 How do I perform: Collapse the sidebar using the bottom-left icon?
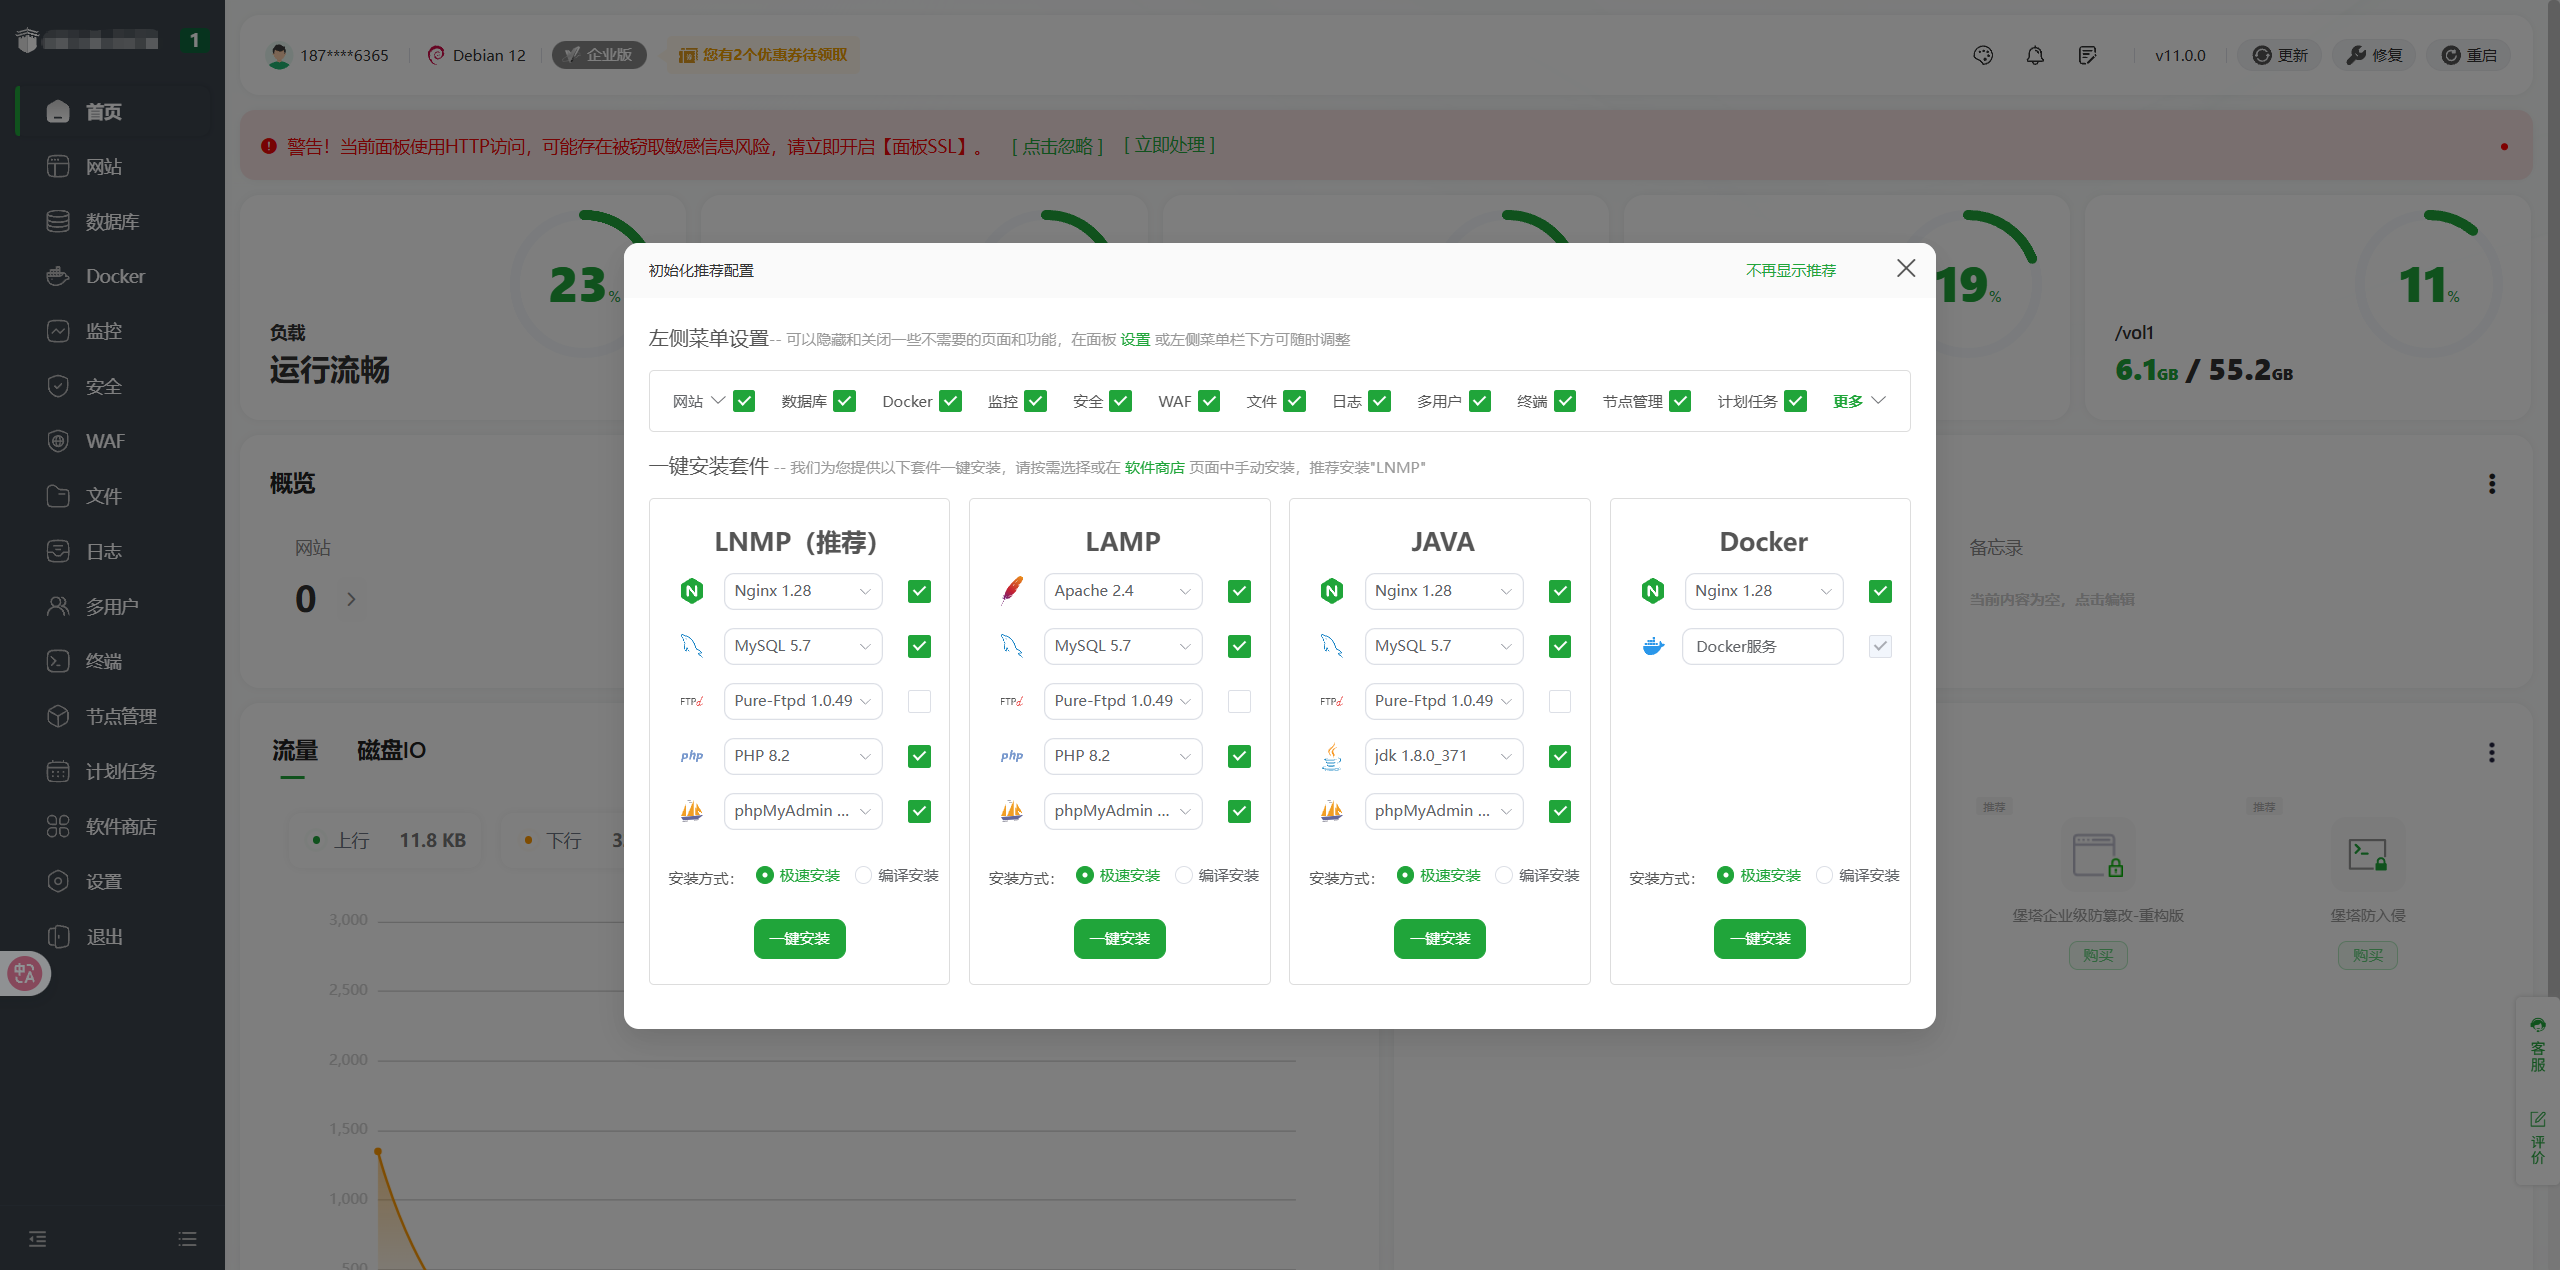point(38,1239)
